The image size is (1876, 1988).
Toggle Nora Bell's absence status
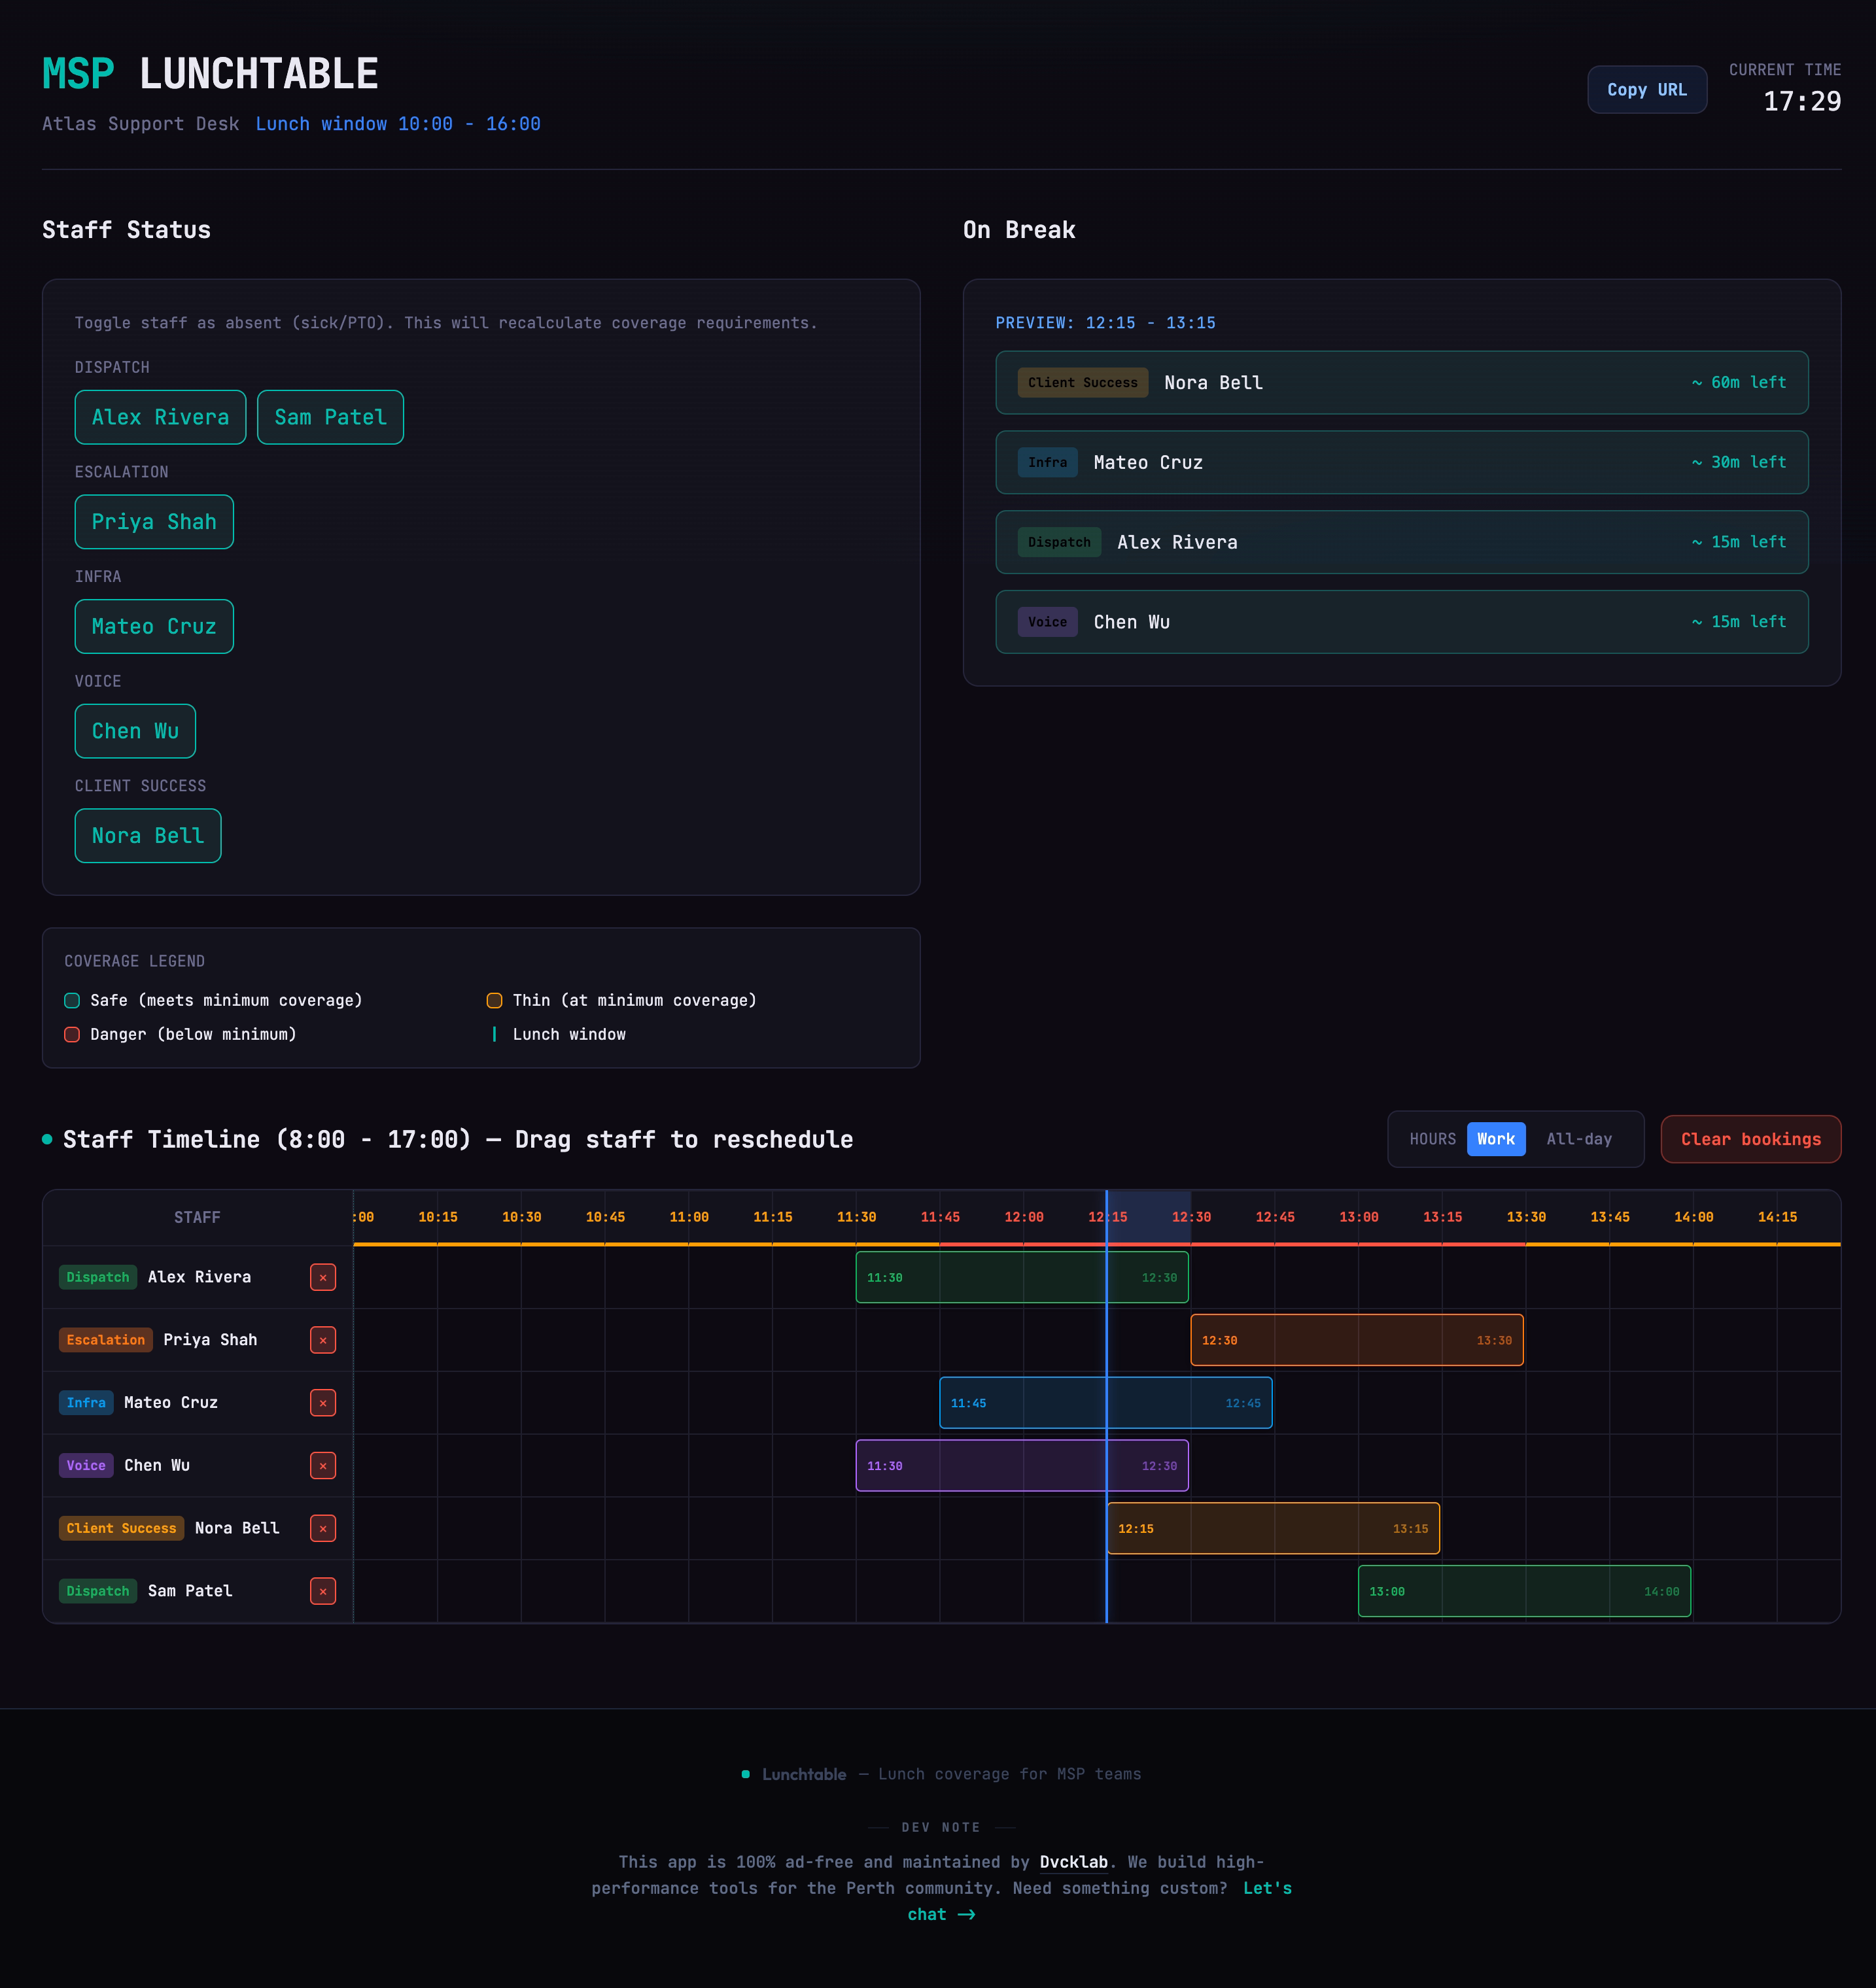(x=147, y=835)
